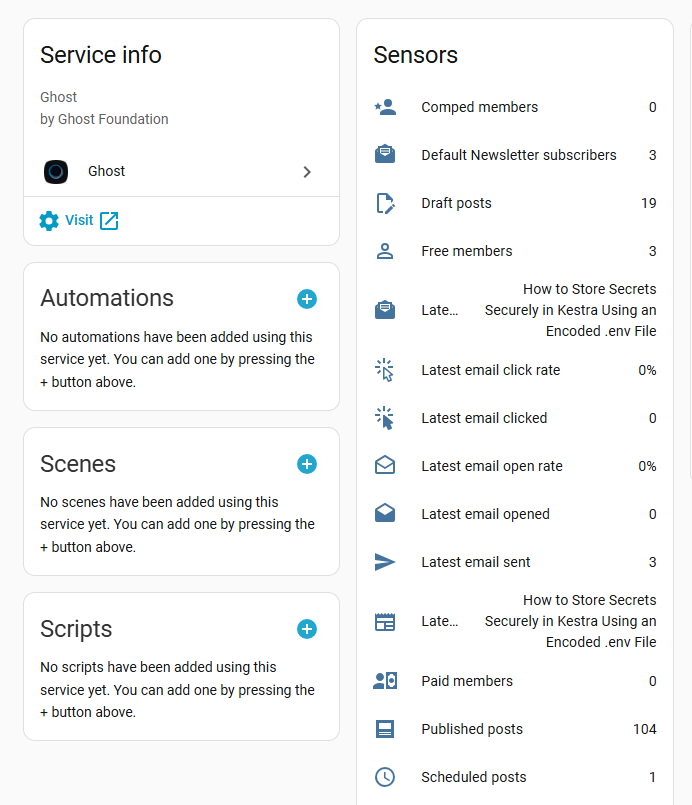The height and width of the screenshot is (805, 692).
Task: Click the Latest email open rate envelope icon
Action: tap(385, 466)
